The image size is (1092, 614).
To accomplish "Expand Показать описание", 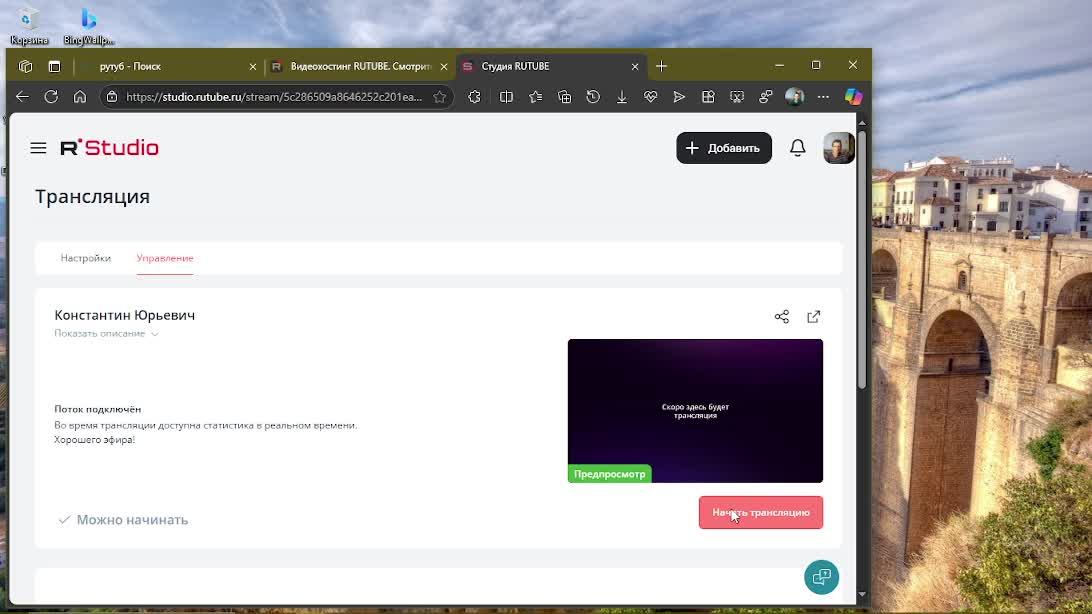I will click(x=107, y=333).
